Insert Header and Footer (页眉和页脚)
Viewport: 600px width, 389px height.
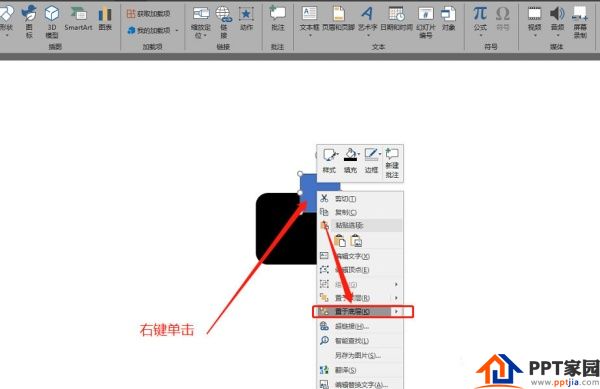(x=338, y=18)
